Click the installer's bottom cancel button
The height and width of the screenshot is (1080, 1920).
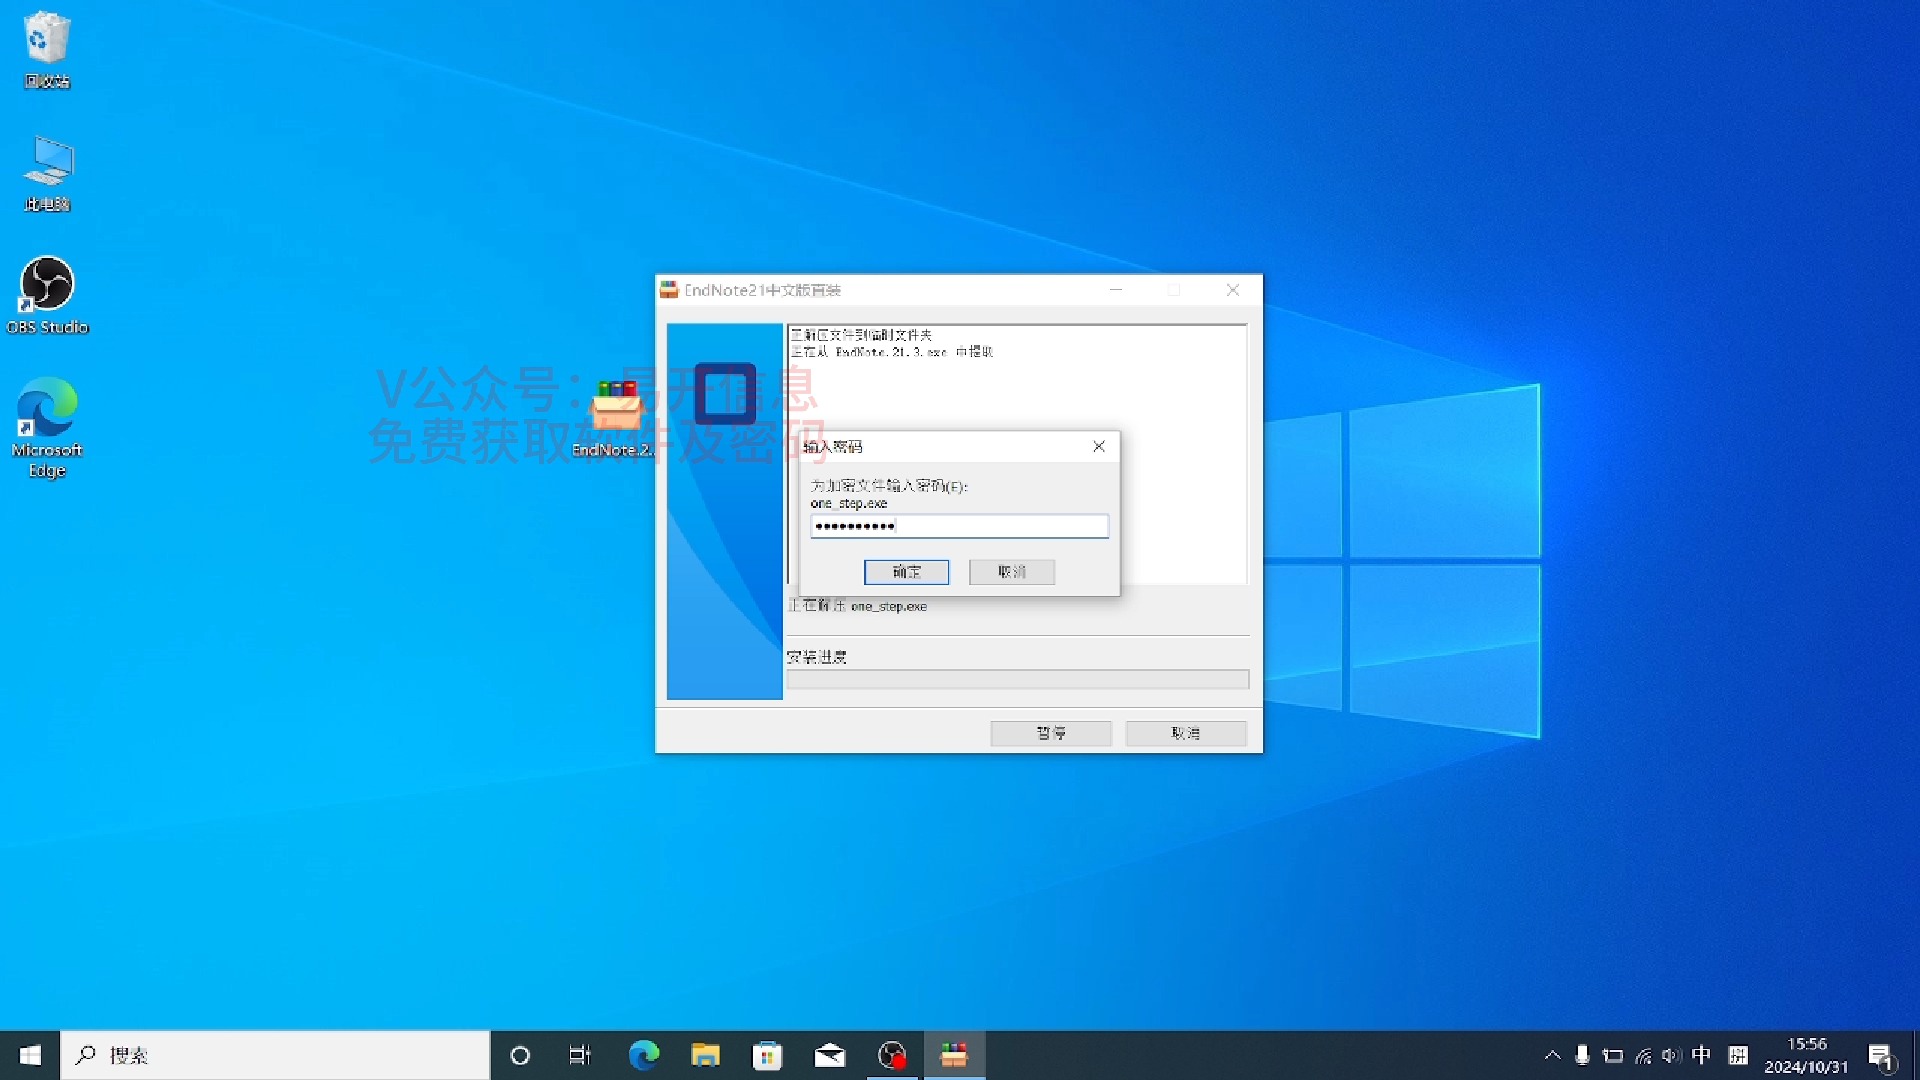point(1186,733)
